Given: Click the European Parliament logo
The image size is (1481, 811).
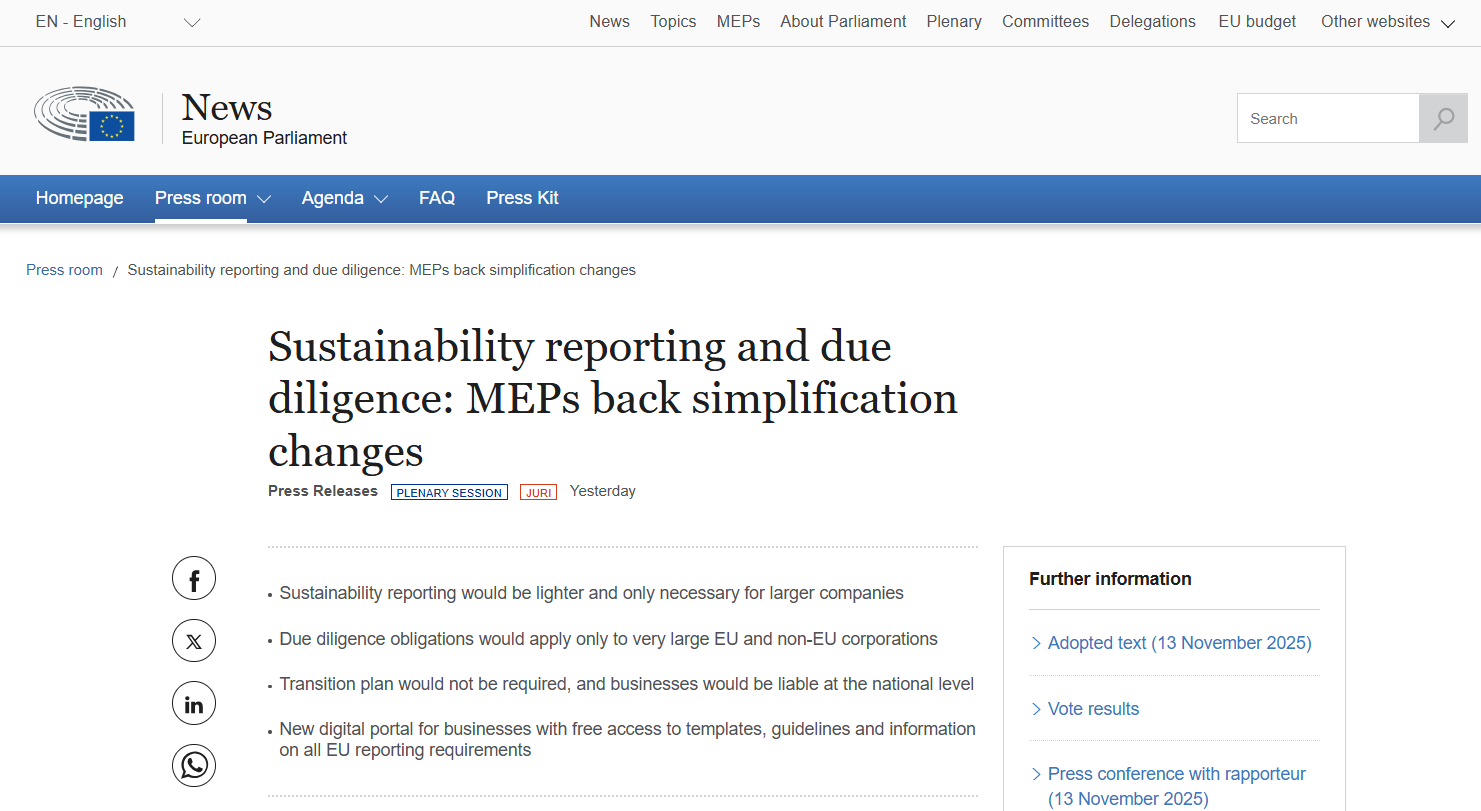Looking at the screenshot, I should coord(85,114).
